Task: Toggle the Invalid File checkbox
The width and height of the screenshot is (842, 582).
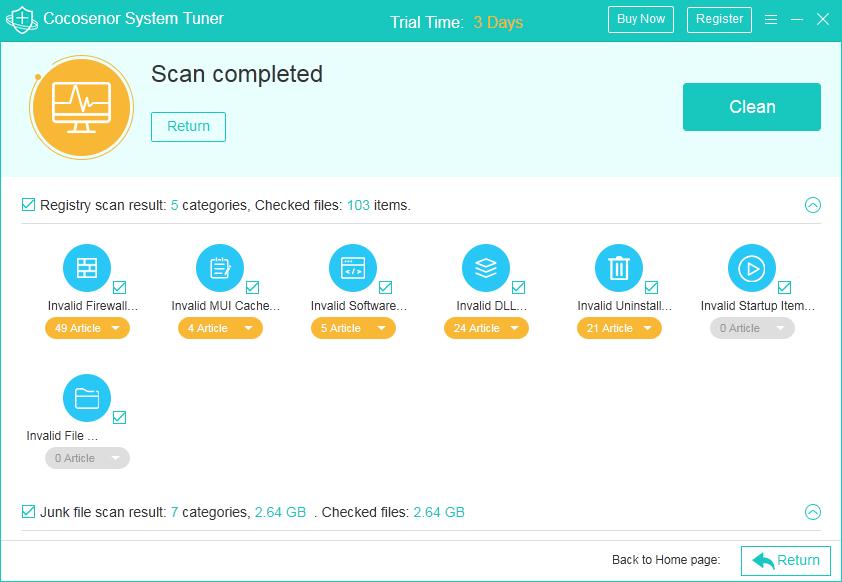Action: pos(120,417)
